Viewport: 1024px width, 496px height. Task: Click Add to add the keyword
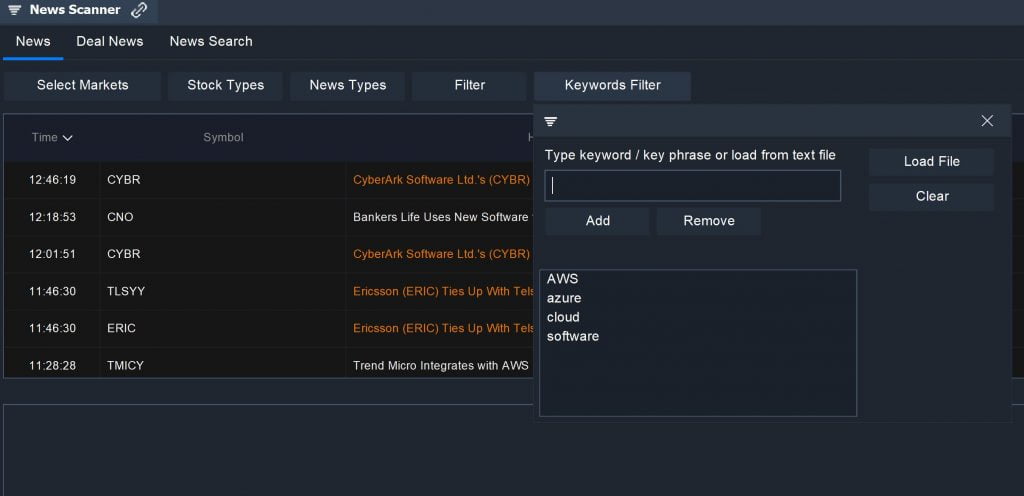tap(598, 221)
